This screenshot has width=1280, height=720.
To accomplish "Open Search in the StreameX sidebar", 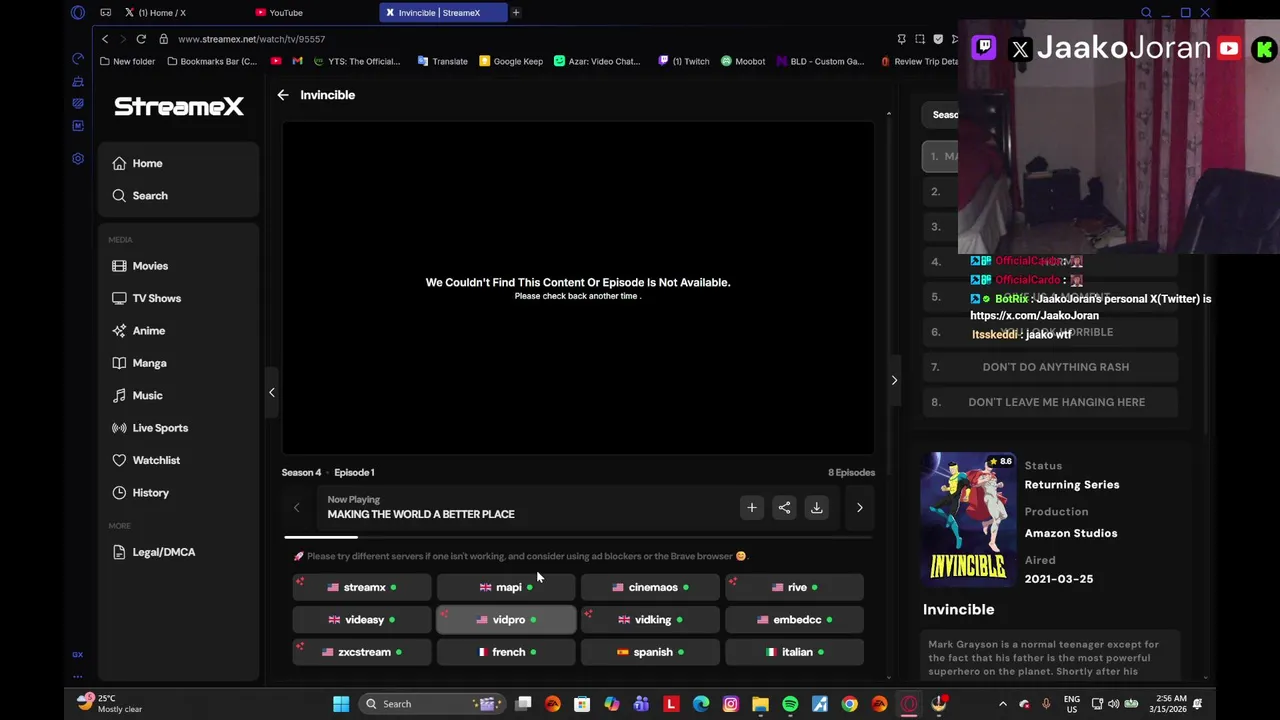I will coord(179,196).
